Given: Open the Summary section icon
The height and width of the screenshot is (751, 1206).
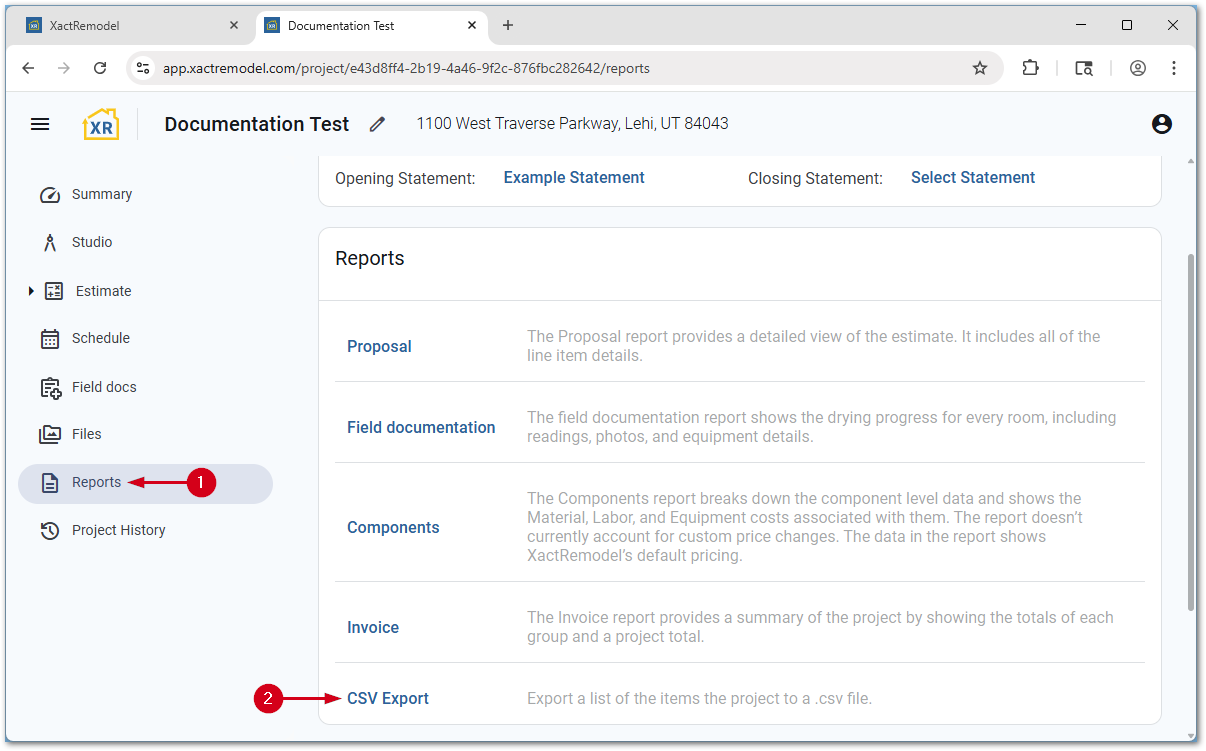Looking at the screenshot, I should pos(49,194).
